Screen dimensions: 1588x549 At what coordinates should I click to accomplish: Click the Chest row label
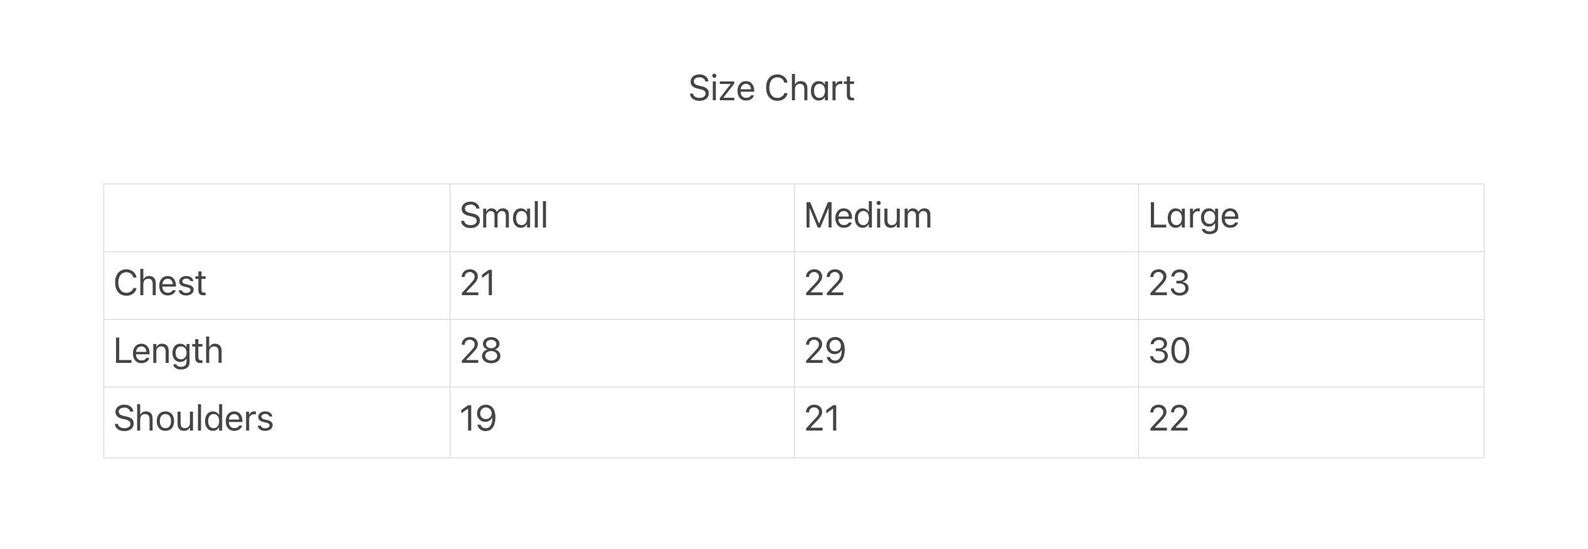pos(160,283)
